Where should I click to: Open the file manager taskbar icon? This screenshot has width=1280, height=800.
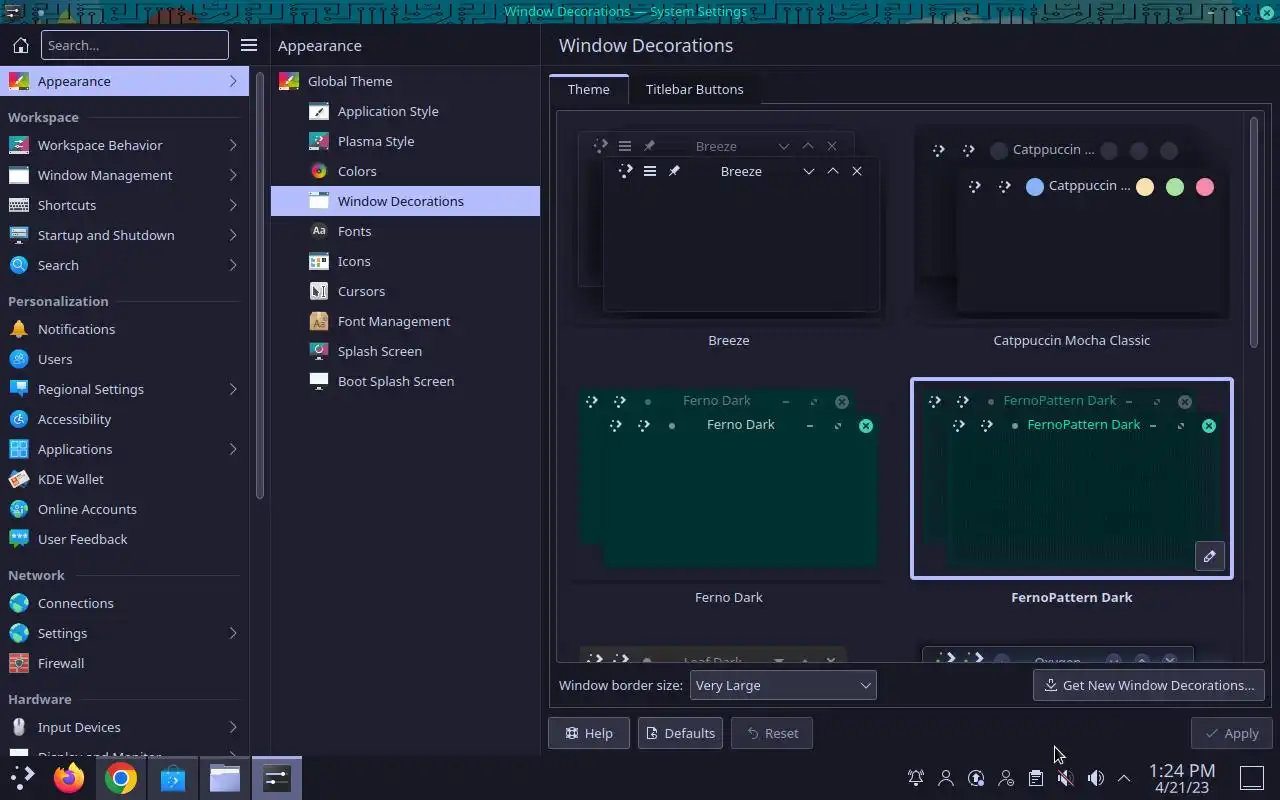(x=225, y=778)
